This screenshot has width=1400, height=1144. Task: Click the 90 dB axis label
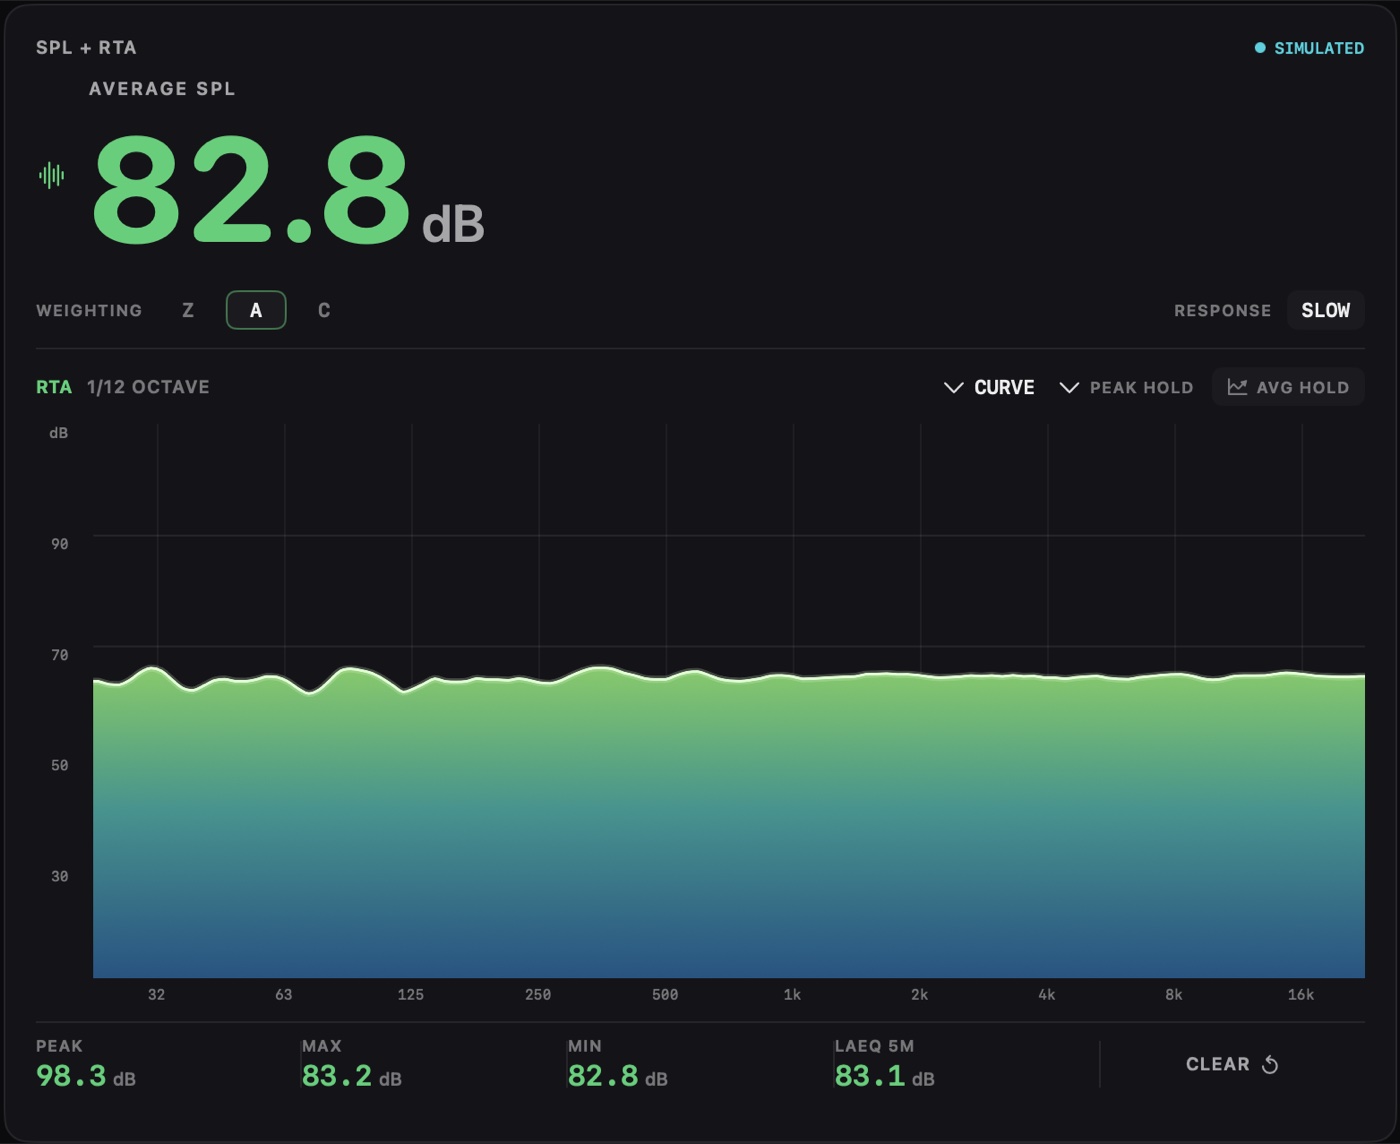click(60, 544)
